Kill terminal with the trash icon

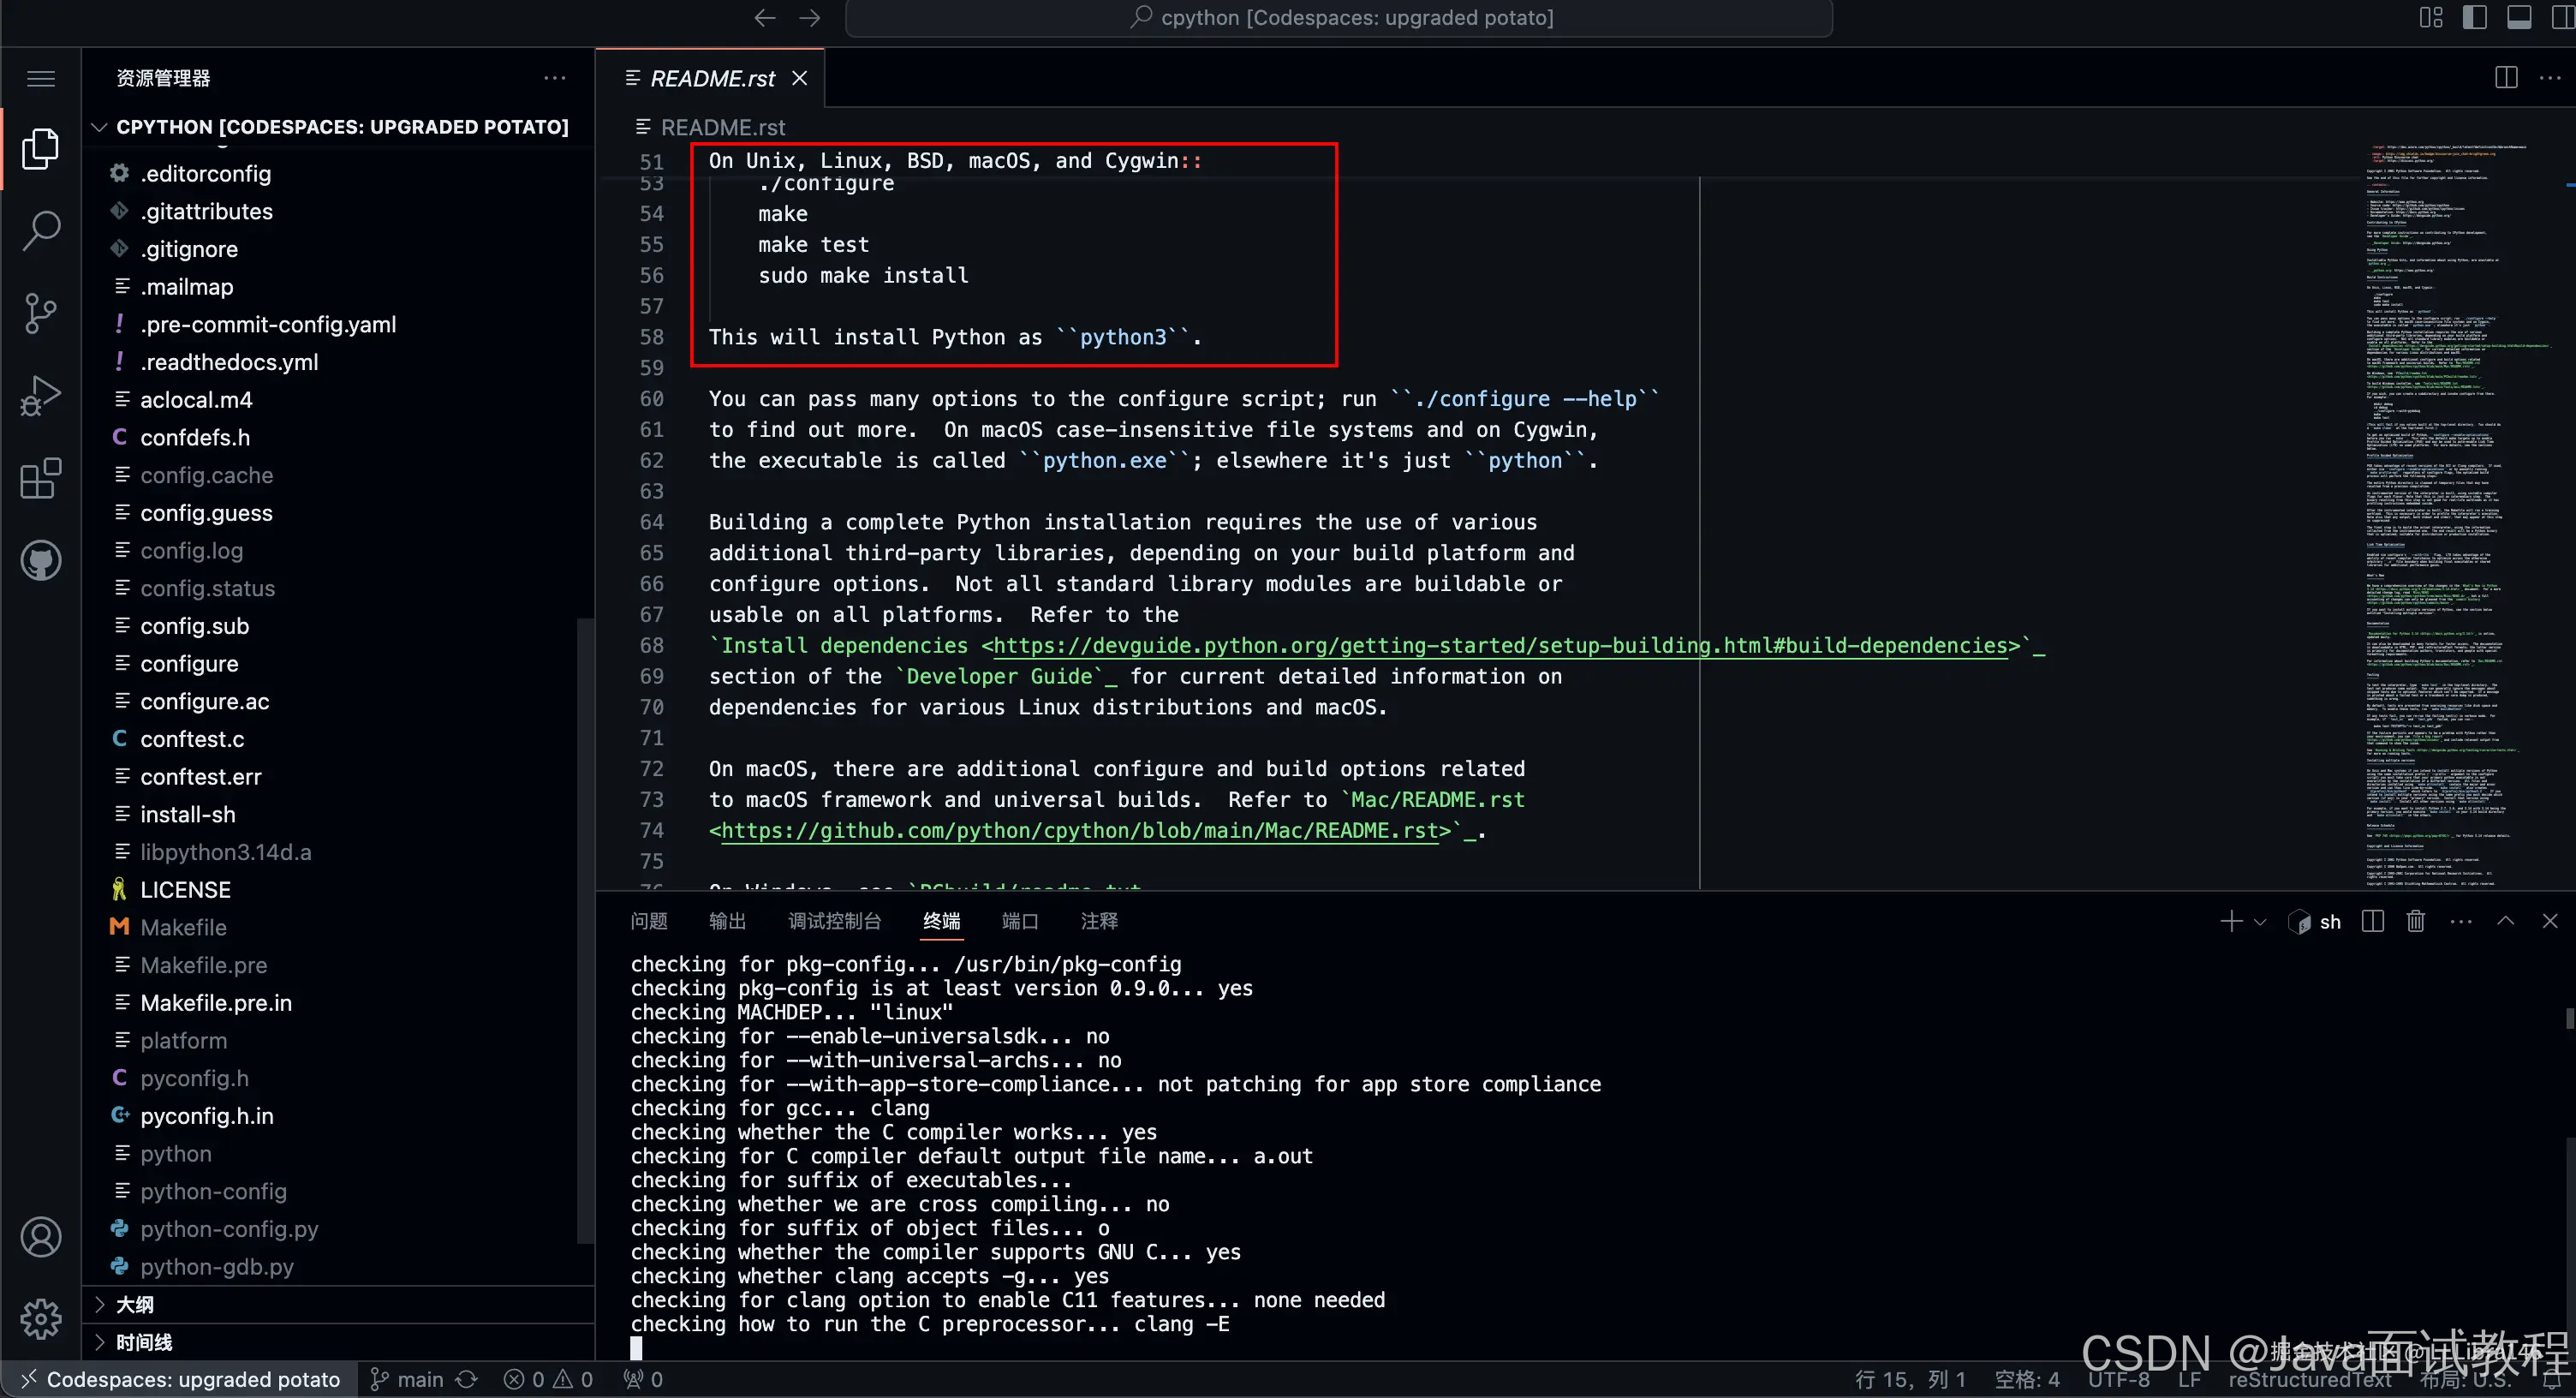coord(2416,921)
